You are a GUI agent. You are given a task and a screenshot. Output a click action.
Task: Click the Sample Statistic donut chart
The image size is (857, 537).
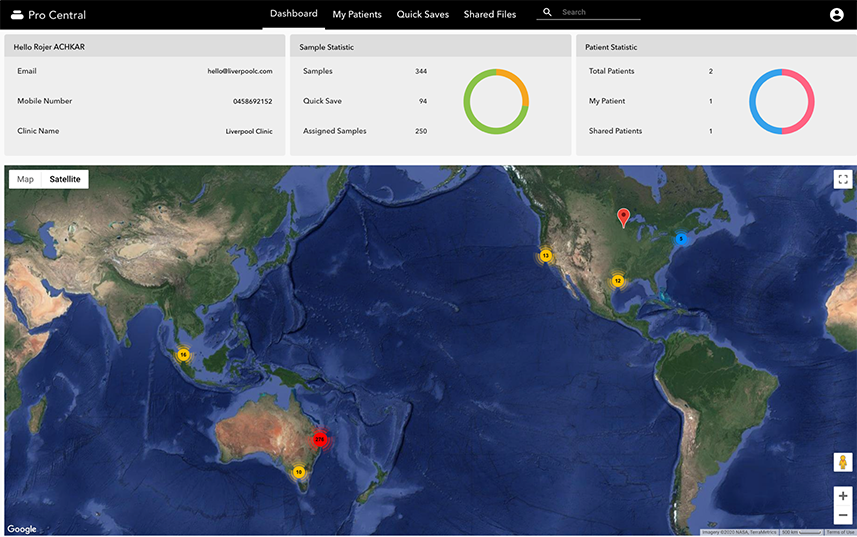click(496, 101)
